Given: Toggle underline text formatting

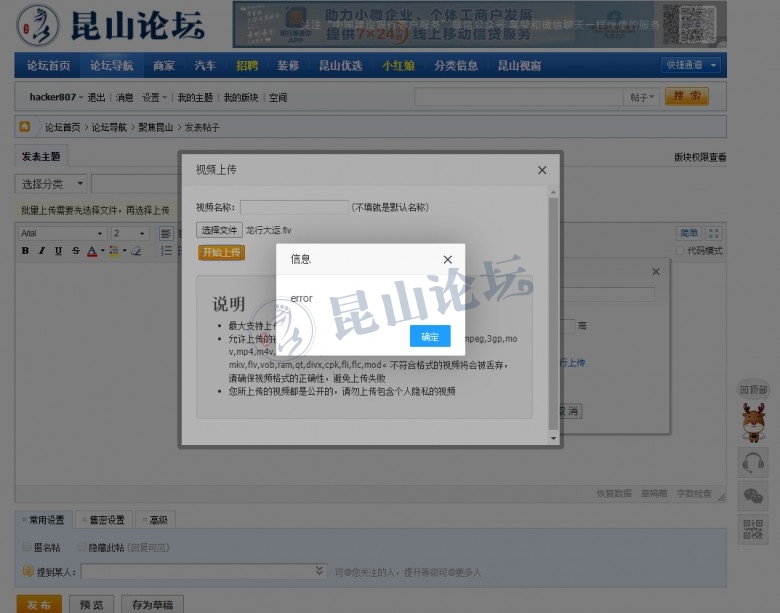Looking at the screenshot, I should pyautogui.click(x=58, y=251).
